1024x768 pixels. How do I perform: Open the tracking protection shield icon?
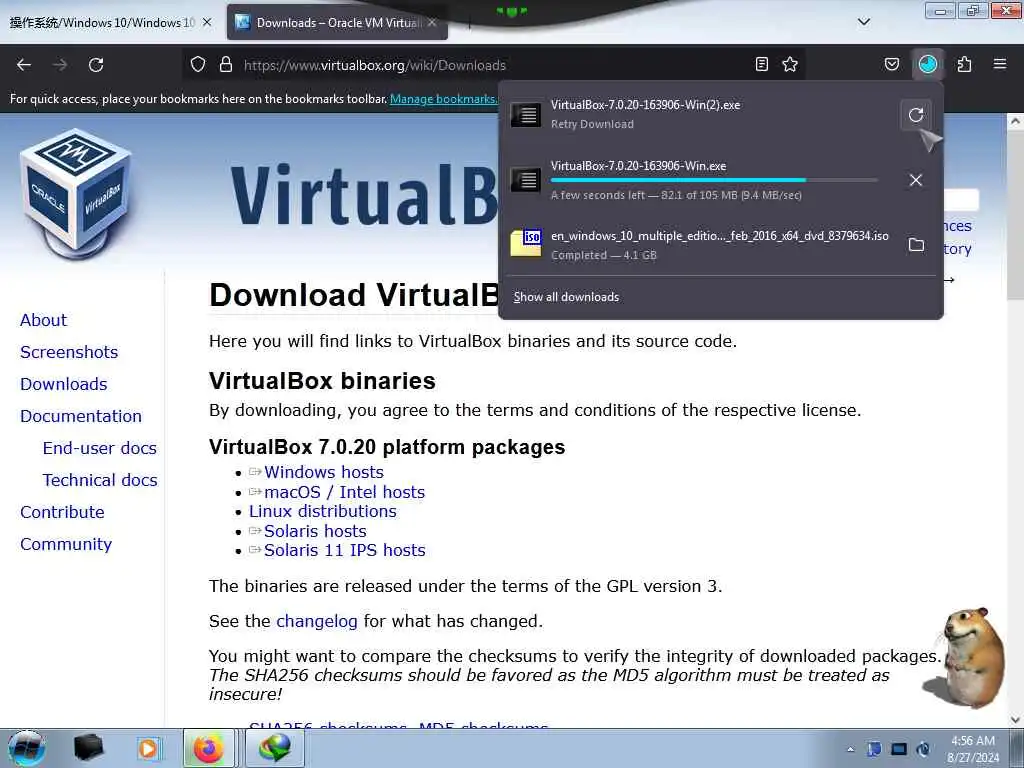coord(198,65)
